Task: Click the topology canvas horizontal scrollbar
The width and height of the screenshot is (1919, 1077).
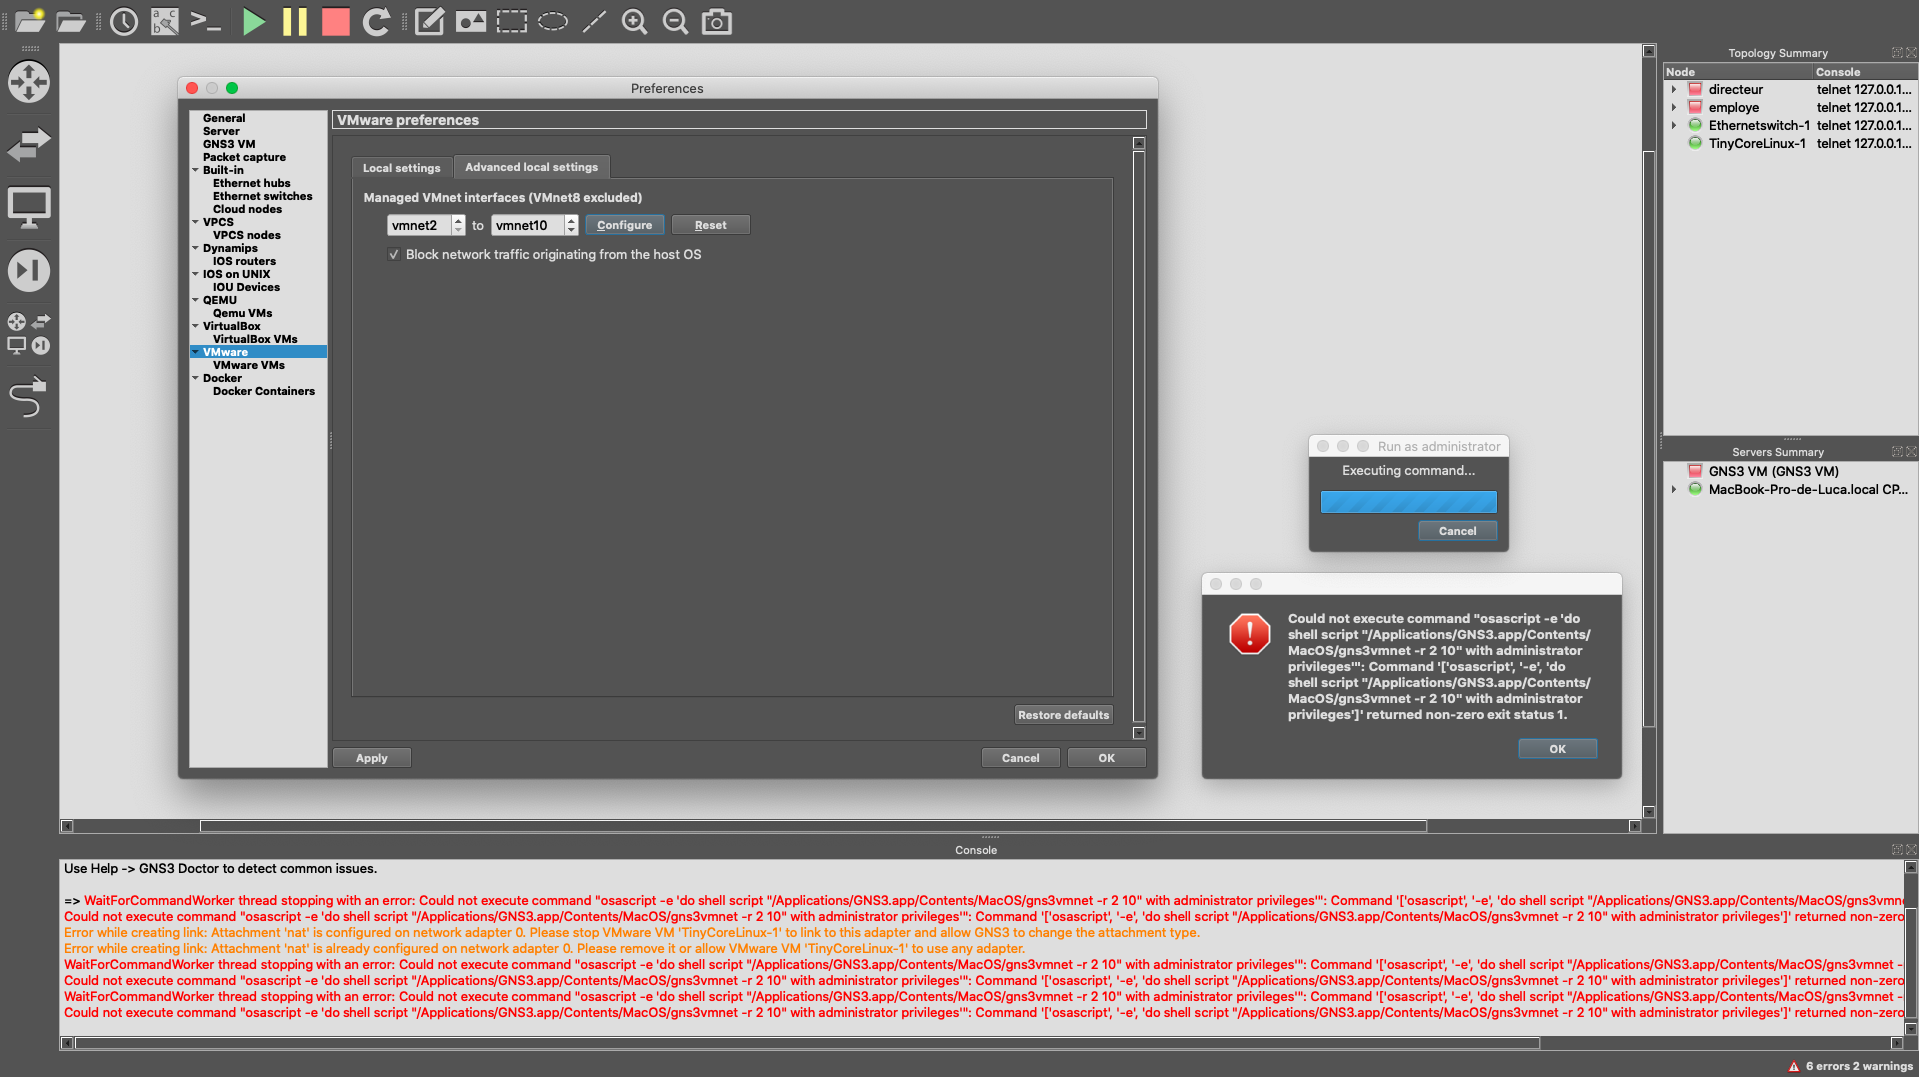Action: tap(813, 826)
